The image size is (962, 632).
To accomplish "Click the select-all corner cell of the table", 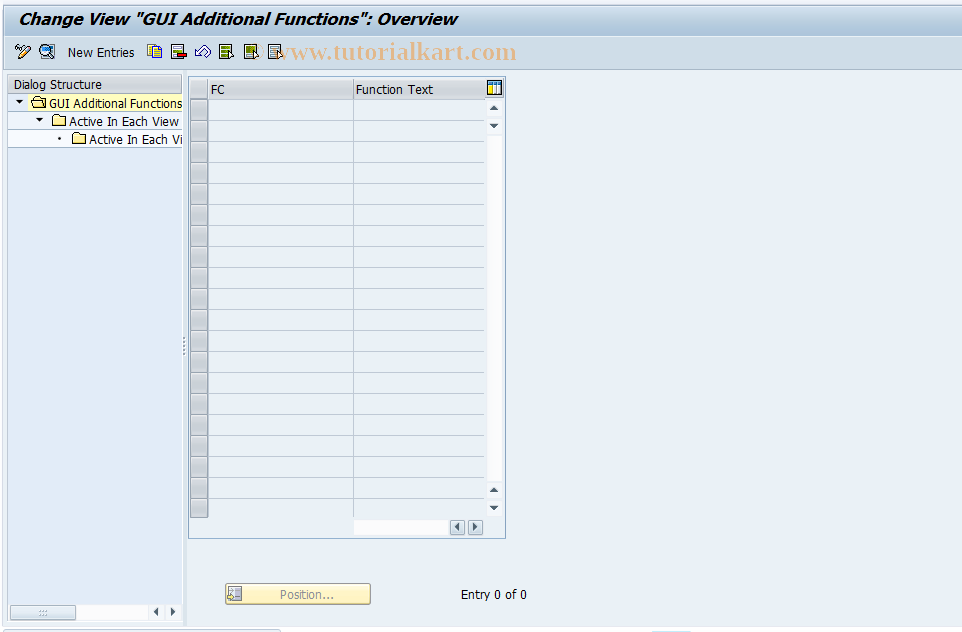I will pos(199,89).
